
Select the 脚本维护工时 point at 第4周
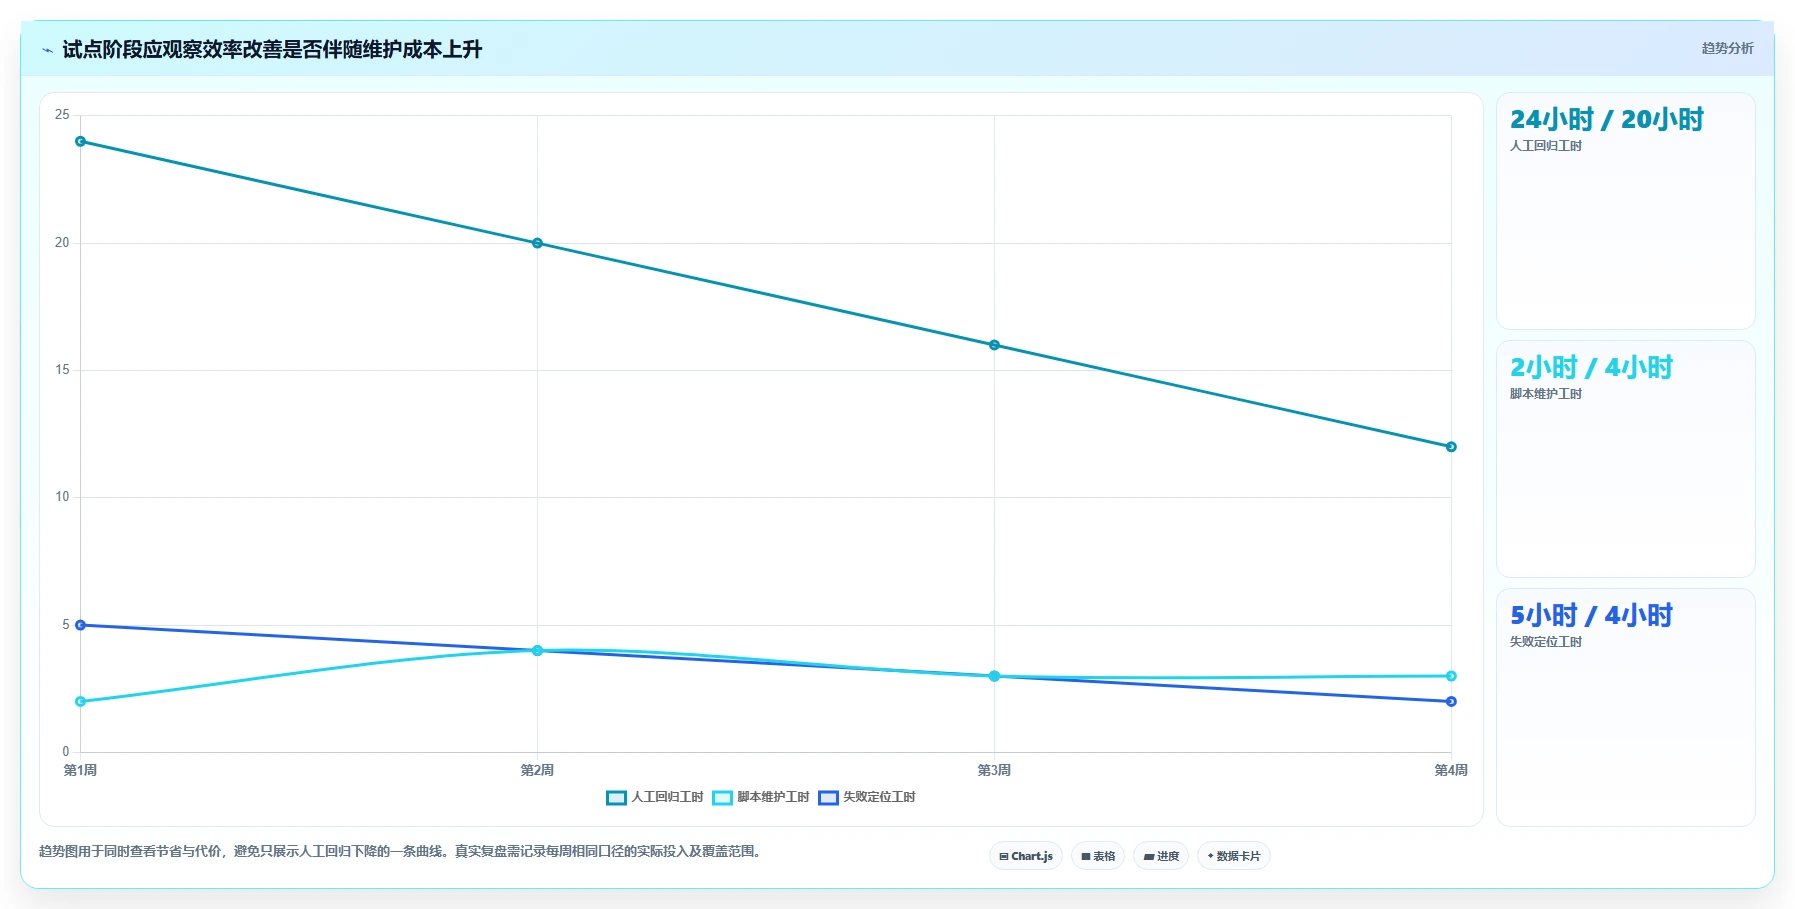click(1451, 676)
